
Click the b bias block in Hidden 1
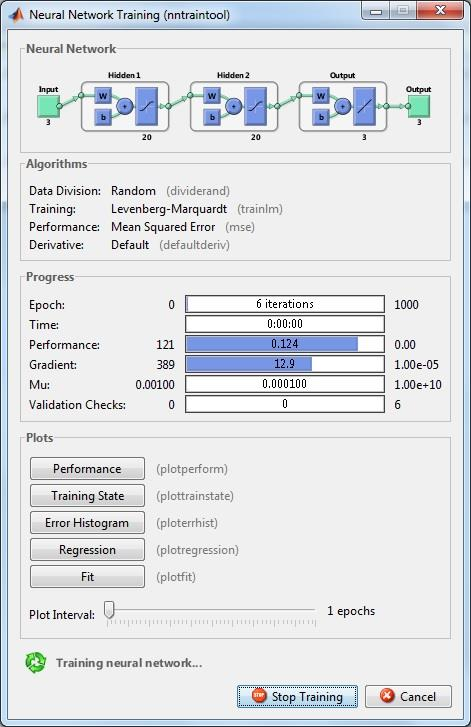tap(103, 117)
